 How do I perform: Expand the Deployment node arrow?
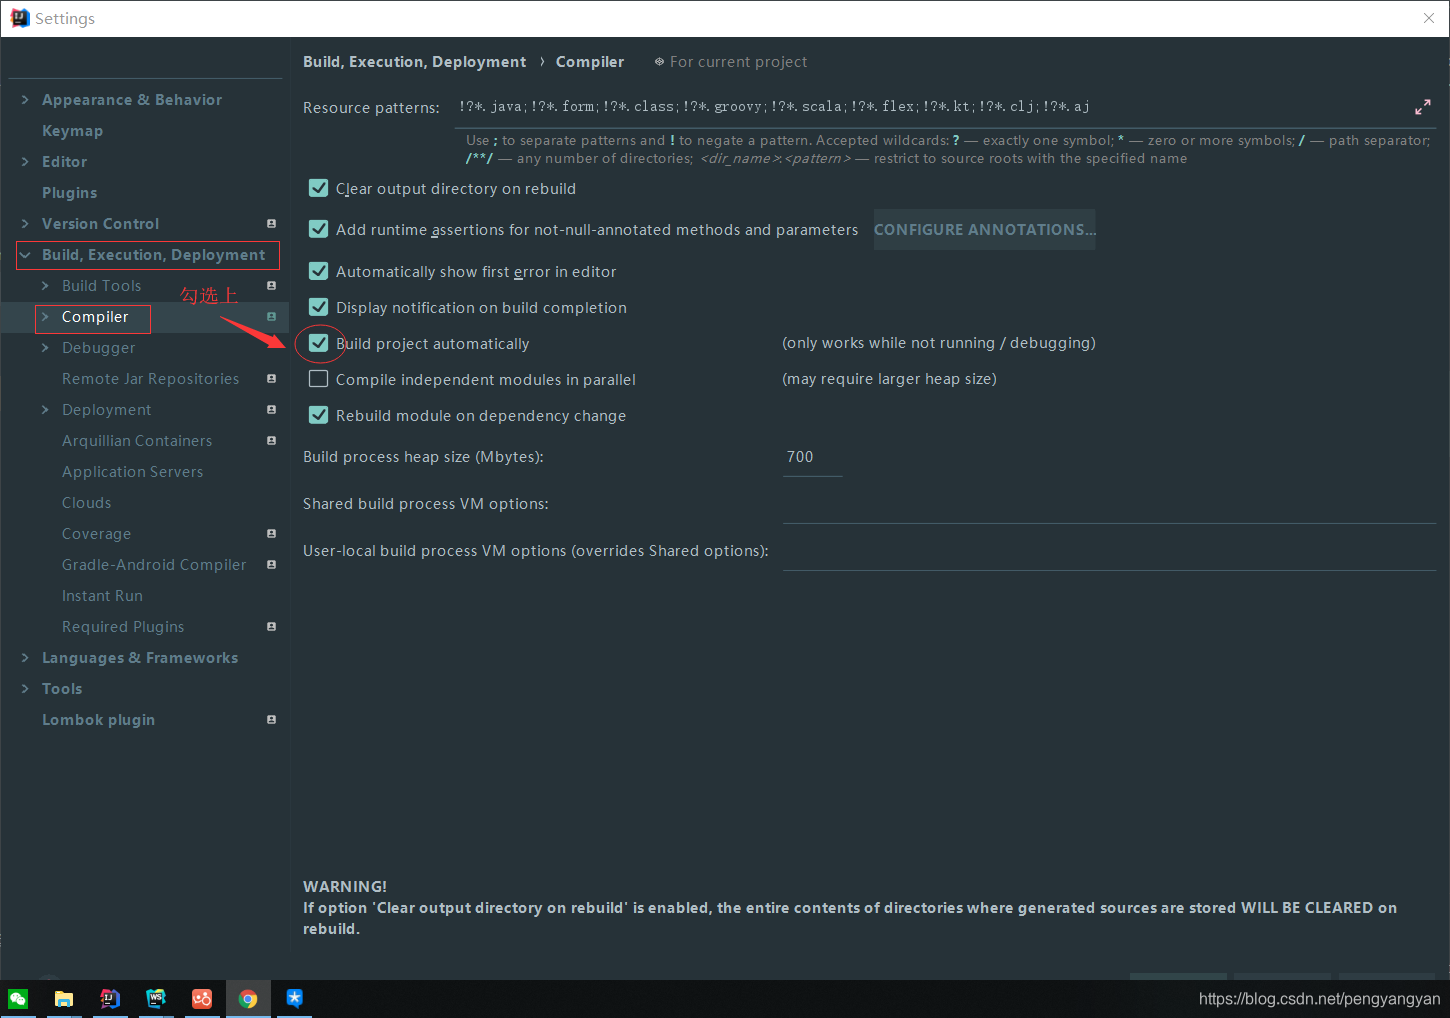pos(45,410)
